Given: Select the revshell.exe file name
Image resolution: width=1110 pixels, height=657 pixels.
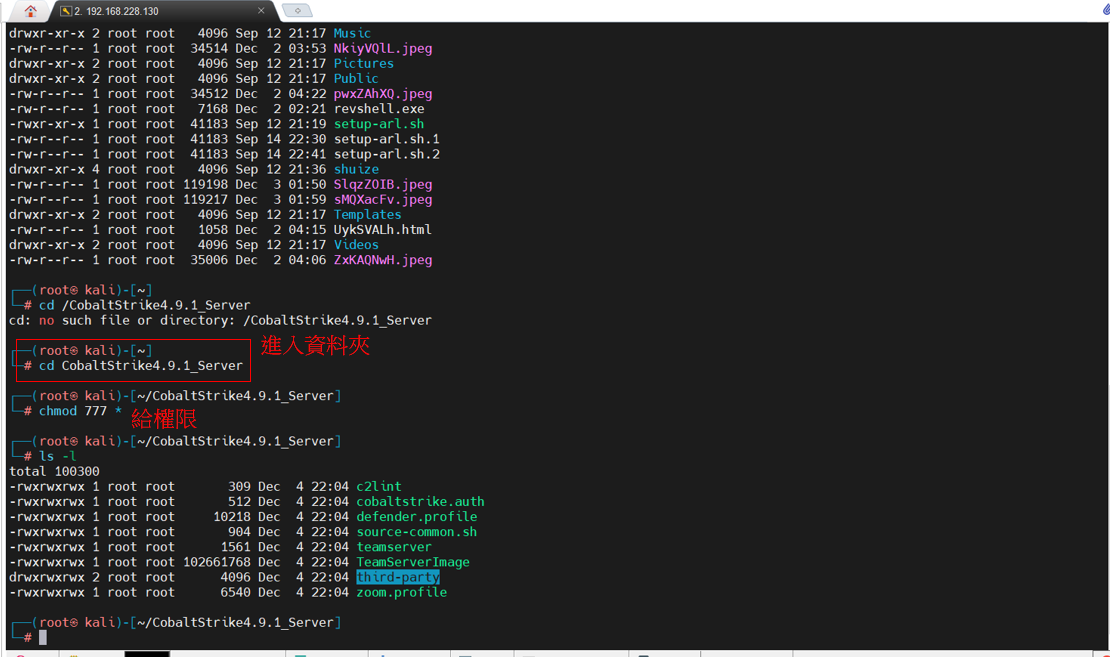Looking at the screenshot, I should (x=379, y=109).
